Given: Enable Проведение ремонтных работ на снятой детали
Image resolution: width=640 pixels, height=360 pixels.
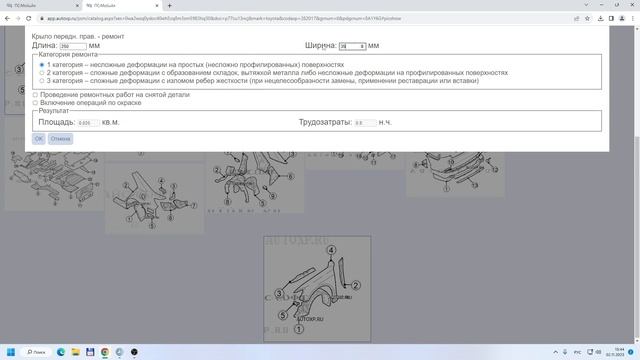Looking at the screenshot, I should click(35, 95).
